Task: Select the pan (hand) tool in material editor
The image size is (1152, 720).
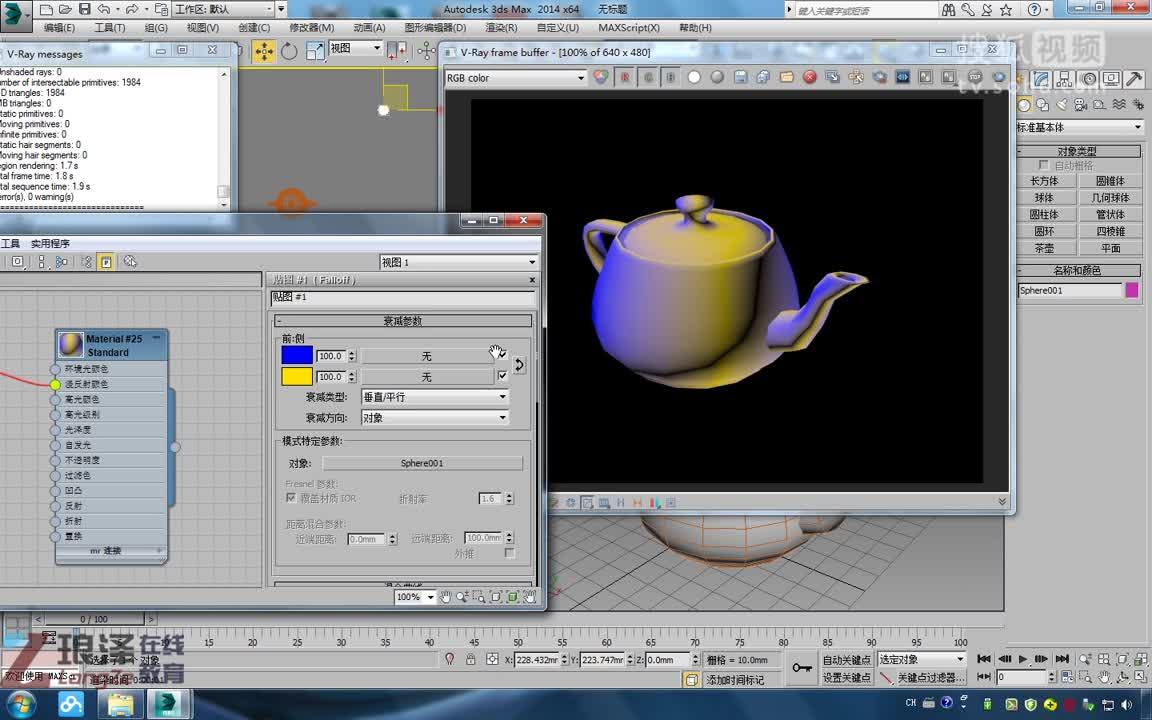Action: [x=446, y=596]
